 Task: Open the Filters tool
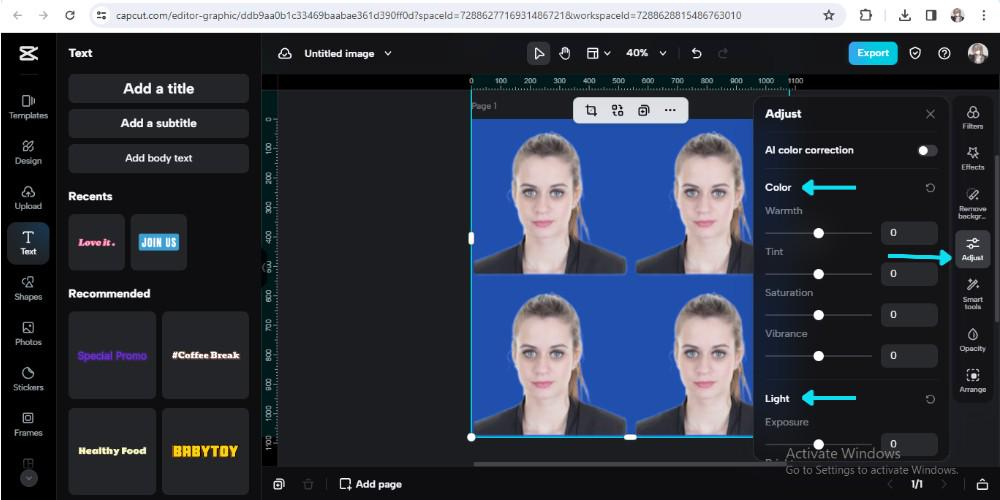[x=973, y=118]
